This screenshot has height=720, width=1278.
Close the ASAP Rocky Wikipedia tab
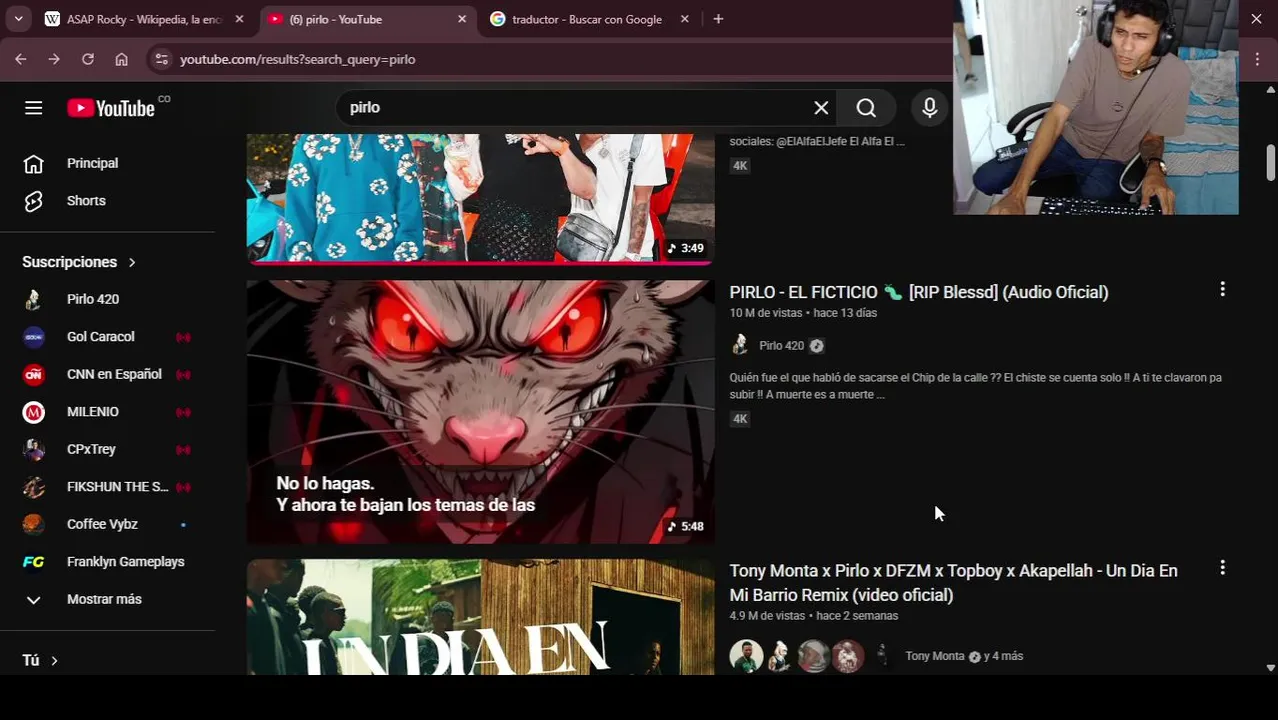239,19
